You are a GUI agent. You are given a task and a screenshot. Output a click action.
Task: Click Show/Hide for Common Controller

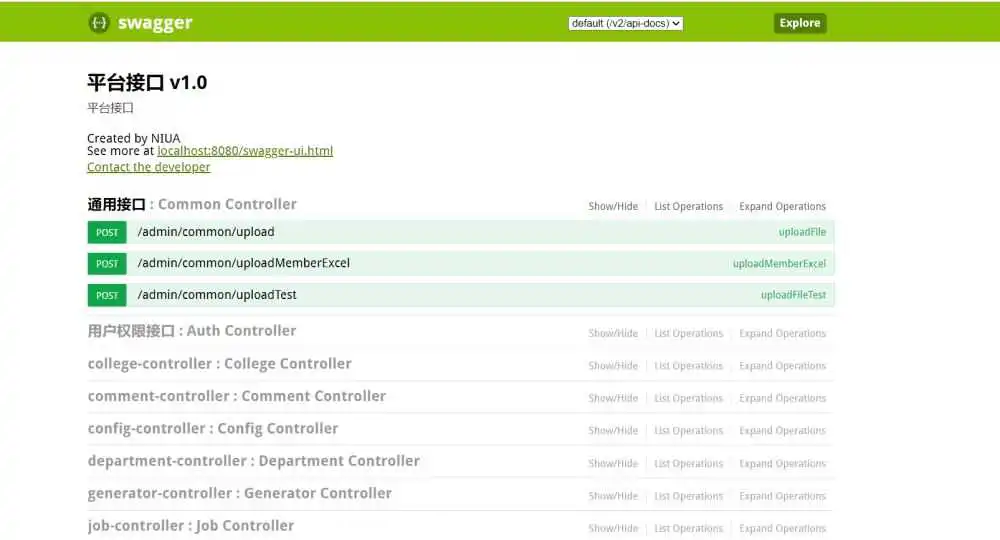click(613, 207)
